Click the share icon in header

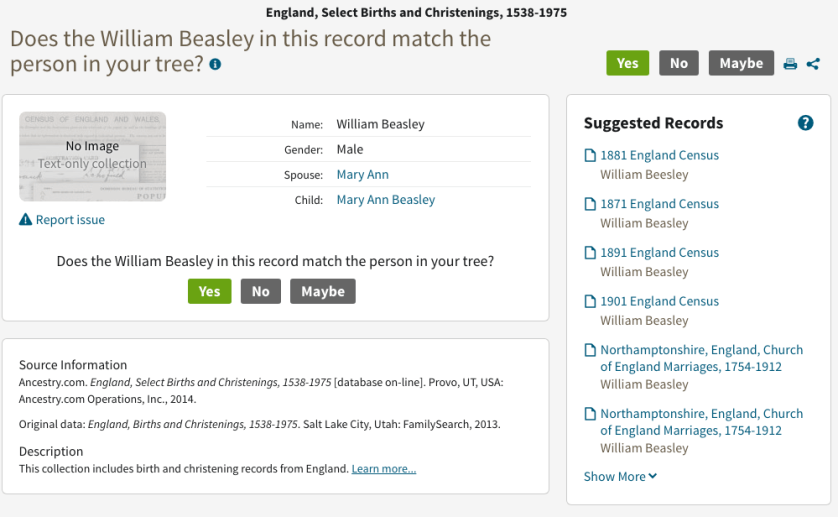click(x=813, y=64)
